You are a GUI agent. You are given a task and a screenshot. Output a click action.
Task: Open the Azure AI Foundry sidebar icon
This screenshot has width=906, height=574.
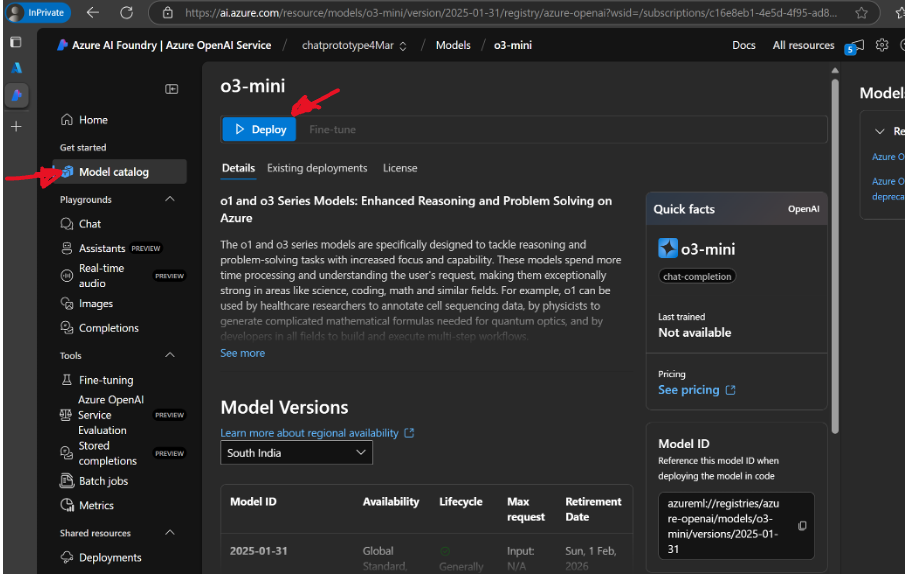coord(16,95)
